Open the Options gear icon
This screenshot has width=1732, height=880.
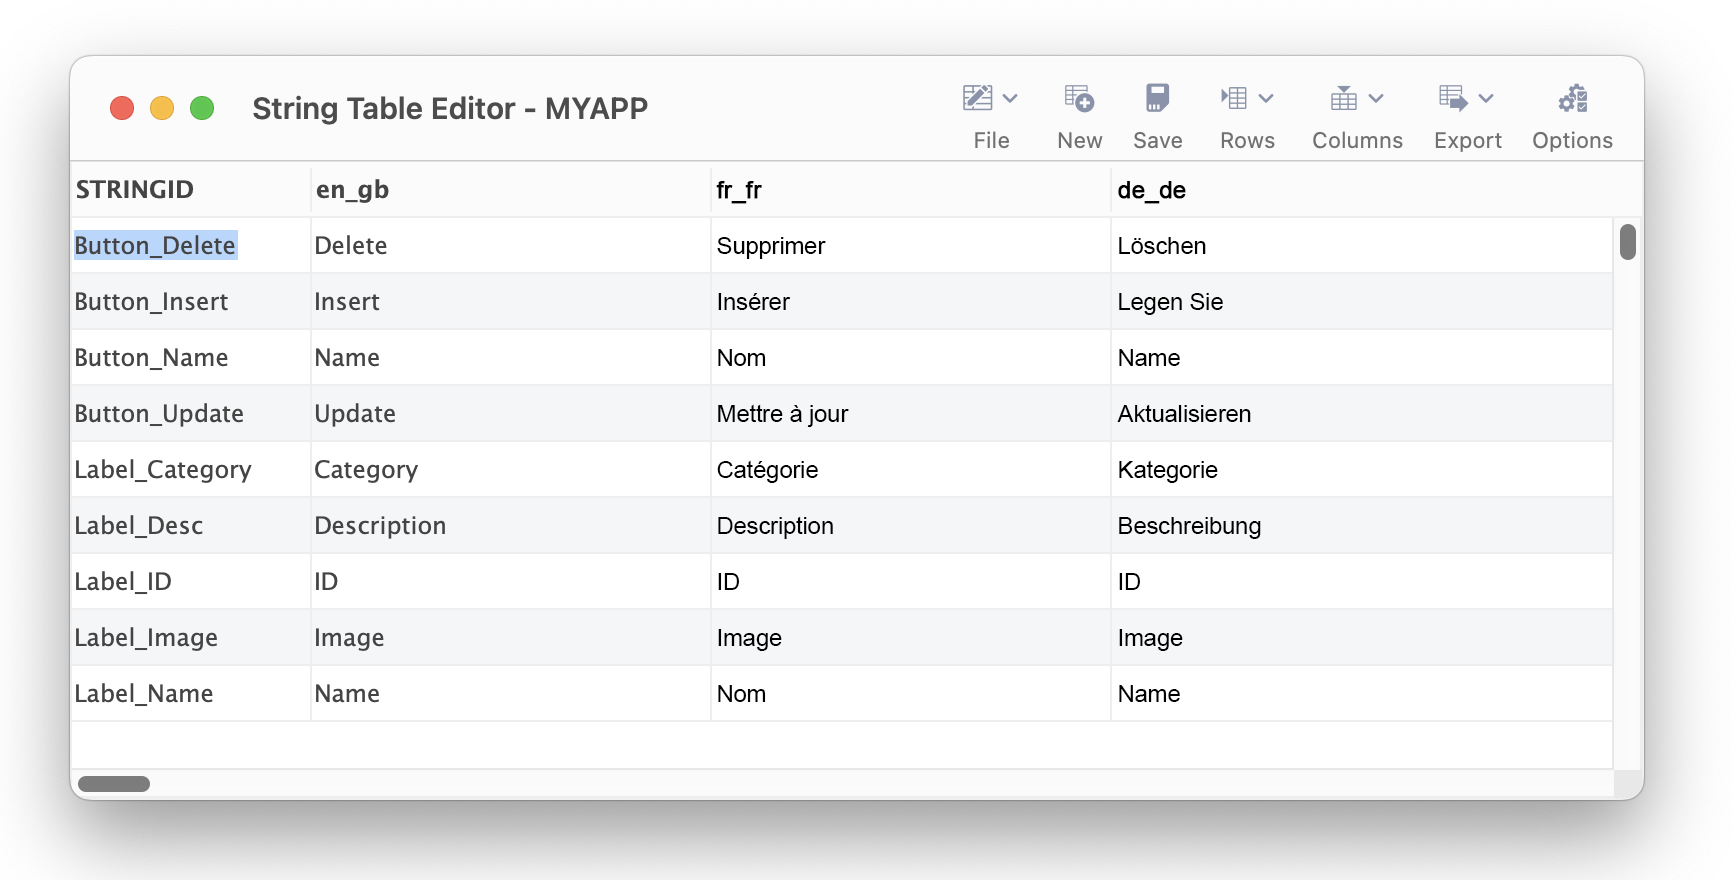pyautogui.click(x=1572, y=98)
